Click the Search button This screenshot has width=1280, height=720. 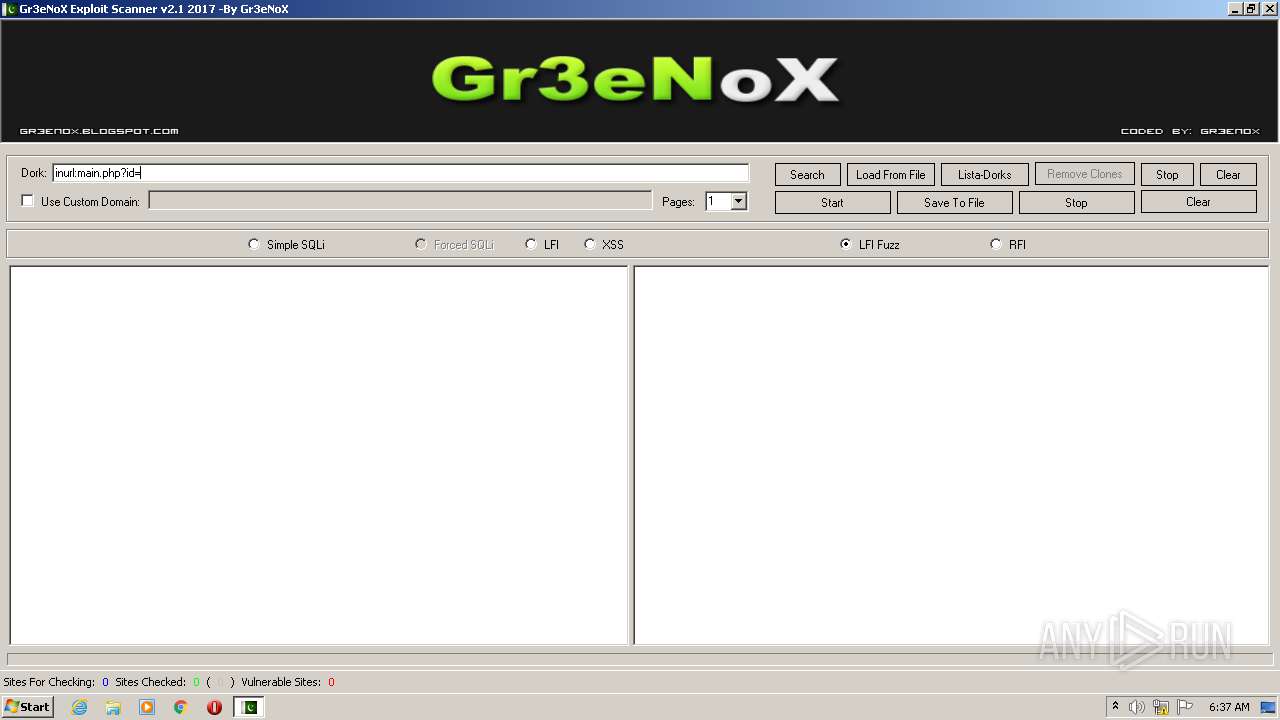pos(807,174)
